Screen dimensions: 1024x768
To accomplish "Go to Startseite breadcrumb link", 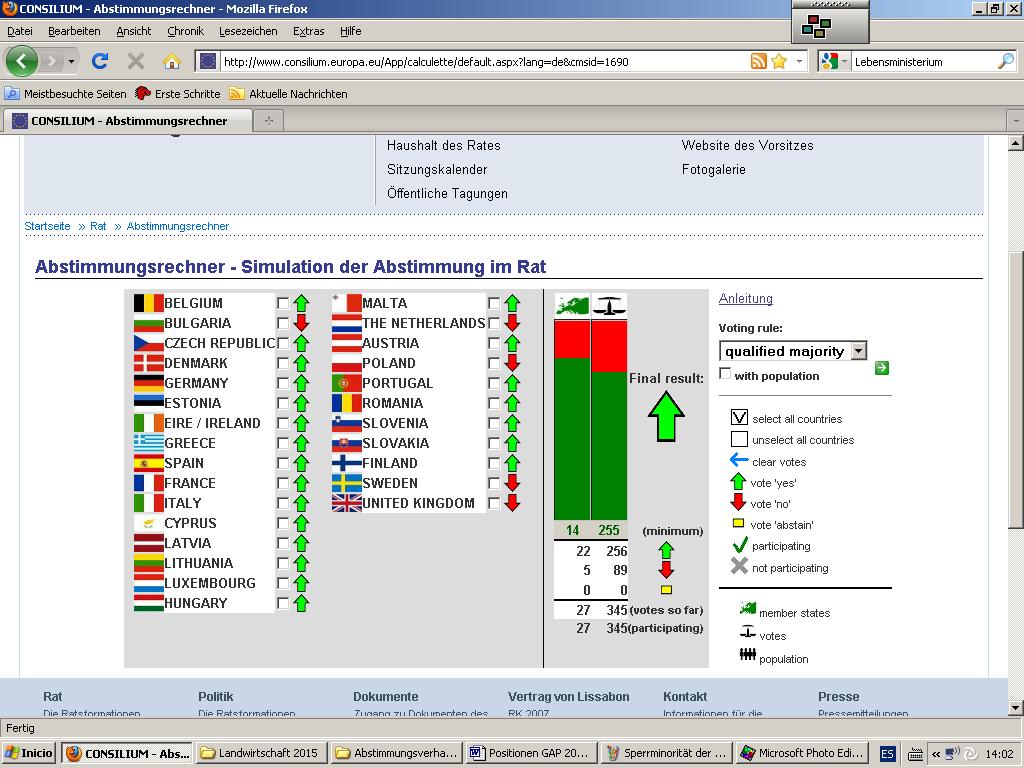I will click(47, 226).
